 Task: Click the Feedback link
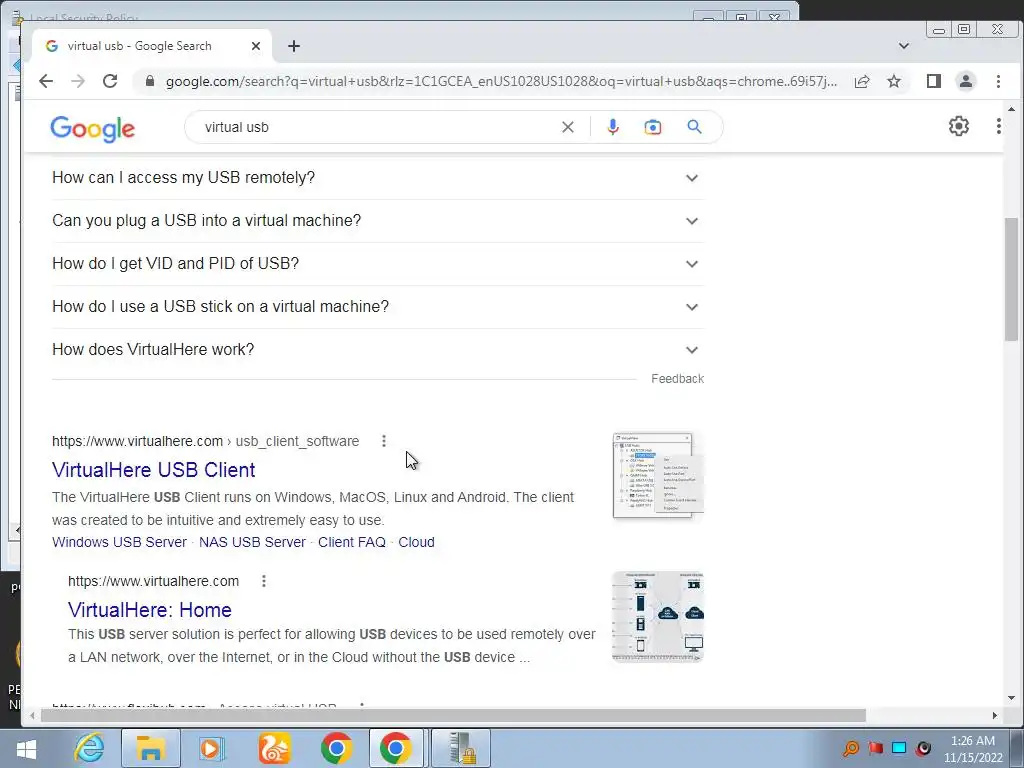677,379
